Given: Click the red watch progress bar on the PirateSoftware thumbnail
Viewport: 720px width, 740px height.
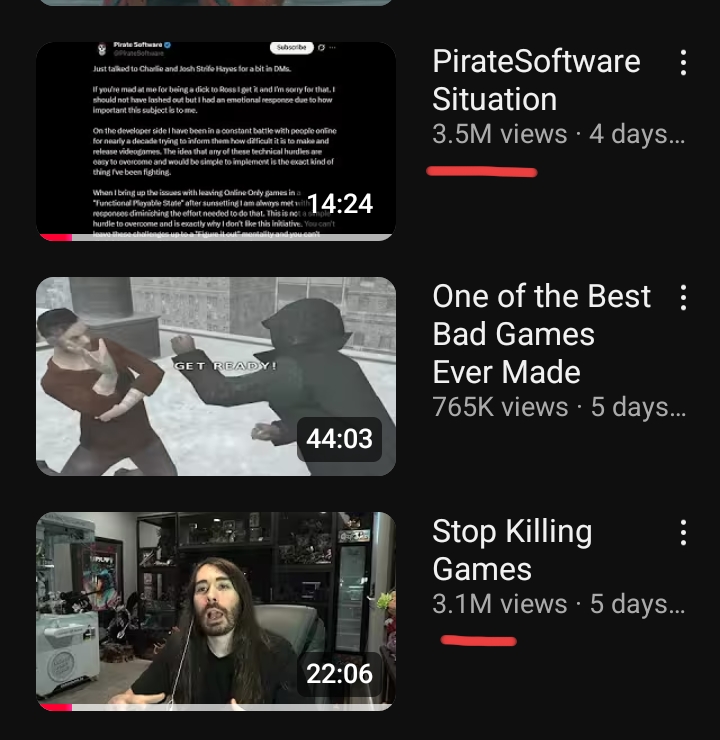Looking at the screenshot, I should pos(56,237).
